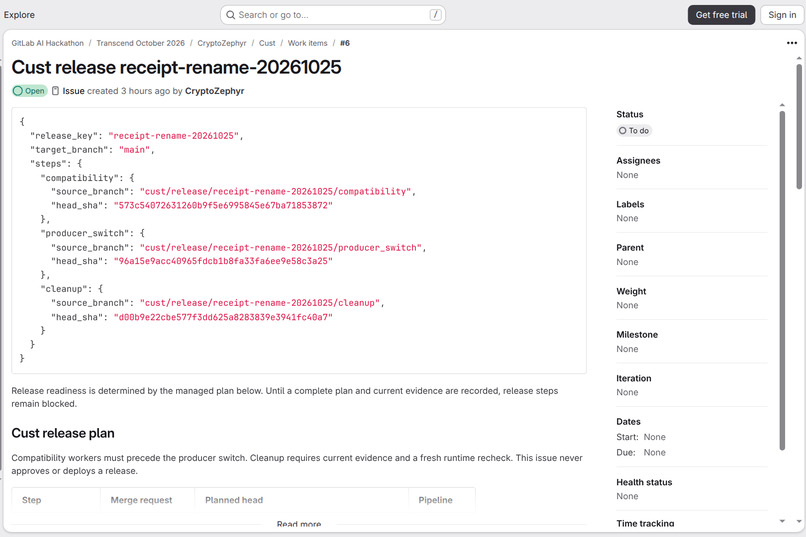Click the magnifier icon in the search bar
Image resolution: width=806 pixels, height=537 pixels.
231,15
